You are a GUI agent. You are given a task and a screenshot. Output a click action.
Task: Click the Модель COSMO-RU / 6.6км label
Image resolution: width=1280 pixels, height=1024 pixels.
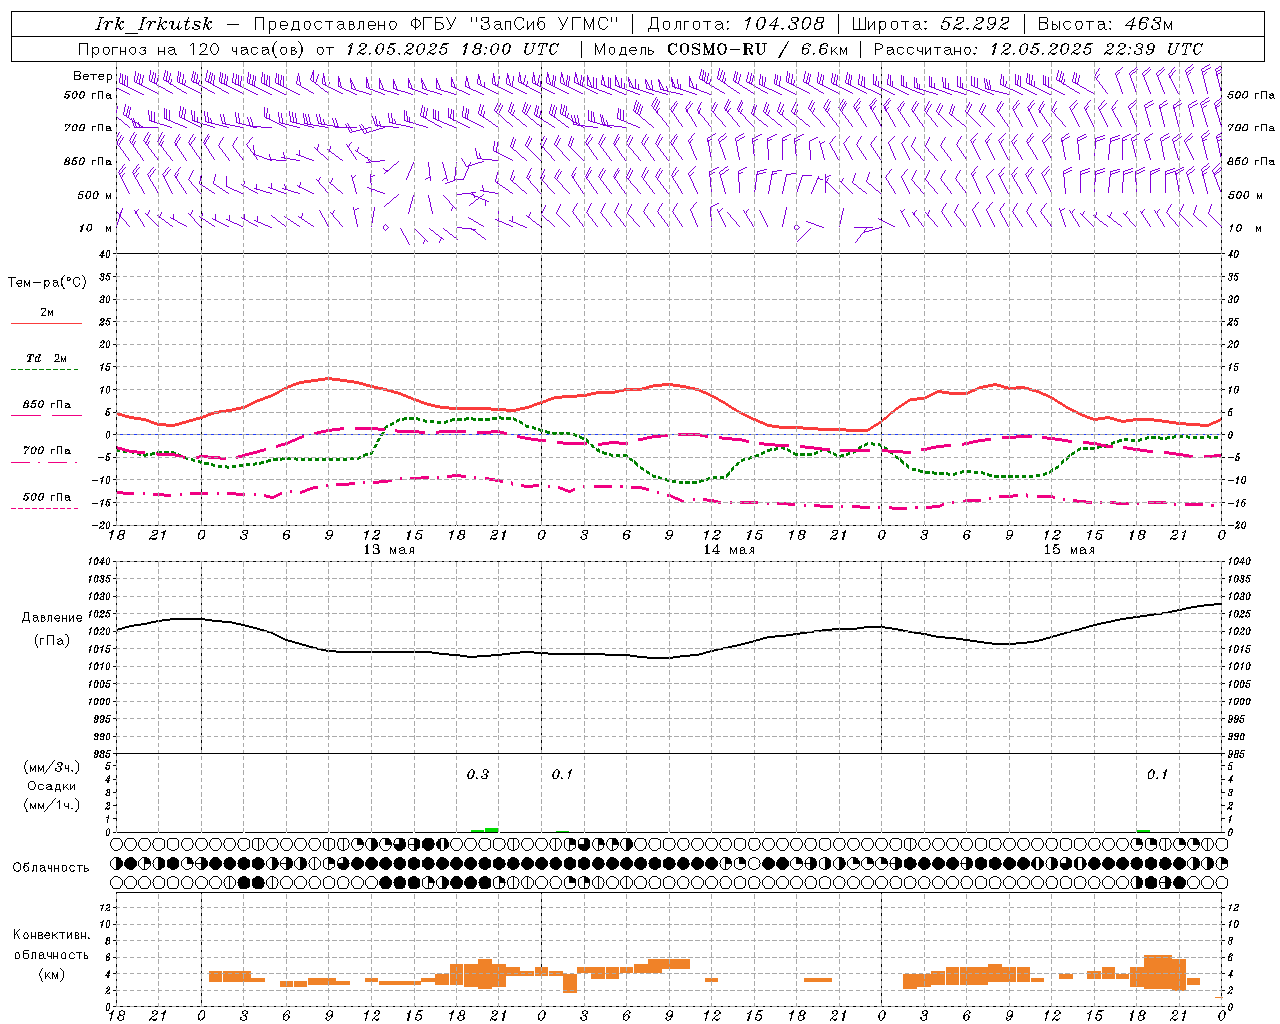tap(721, 49)
